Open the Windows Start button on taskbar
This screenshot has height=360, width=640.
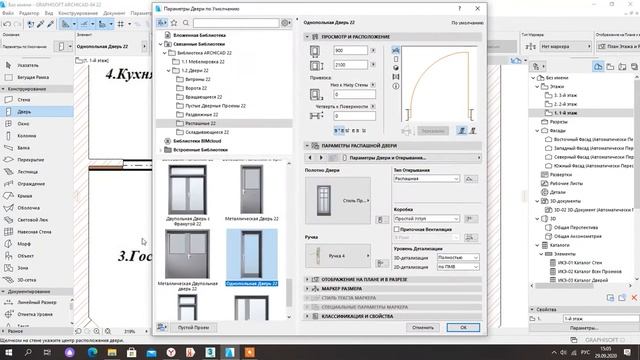coord(8,352)
